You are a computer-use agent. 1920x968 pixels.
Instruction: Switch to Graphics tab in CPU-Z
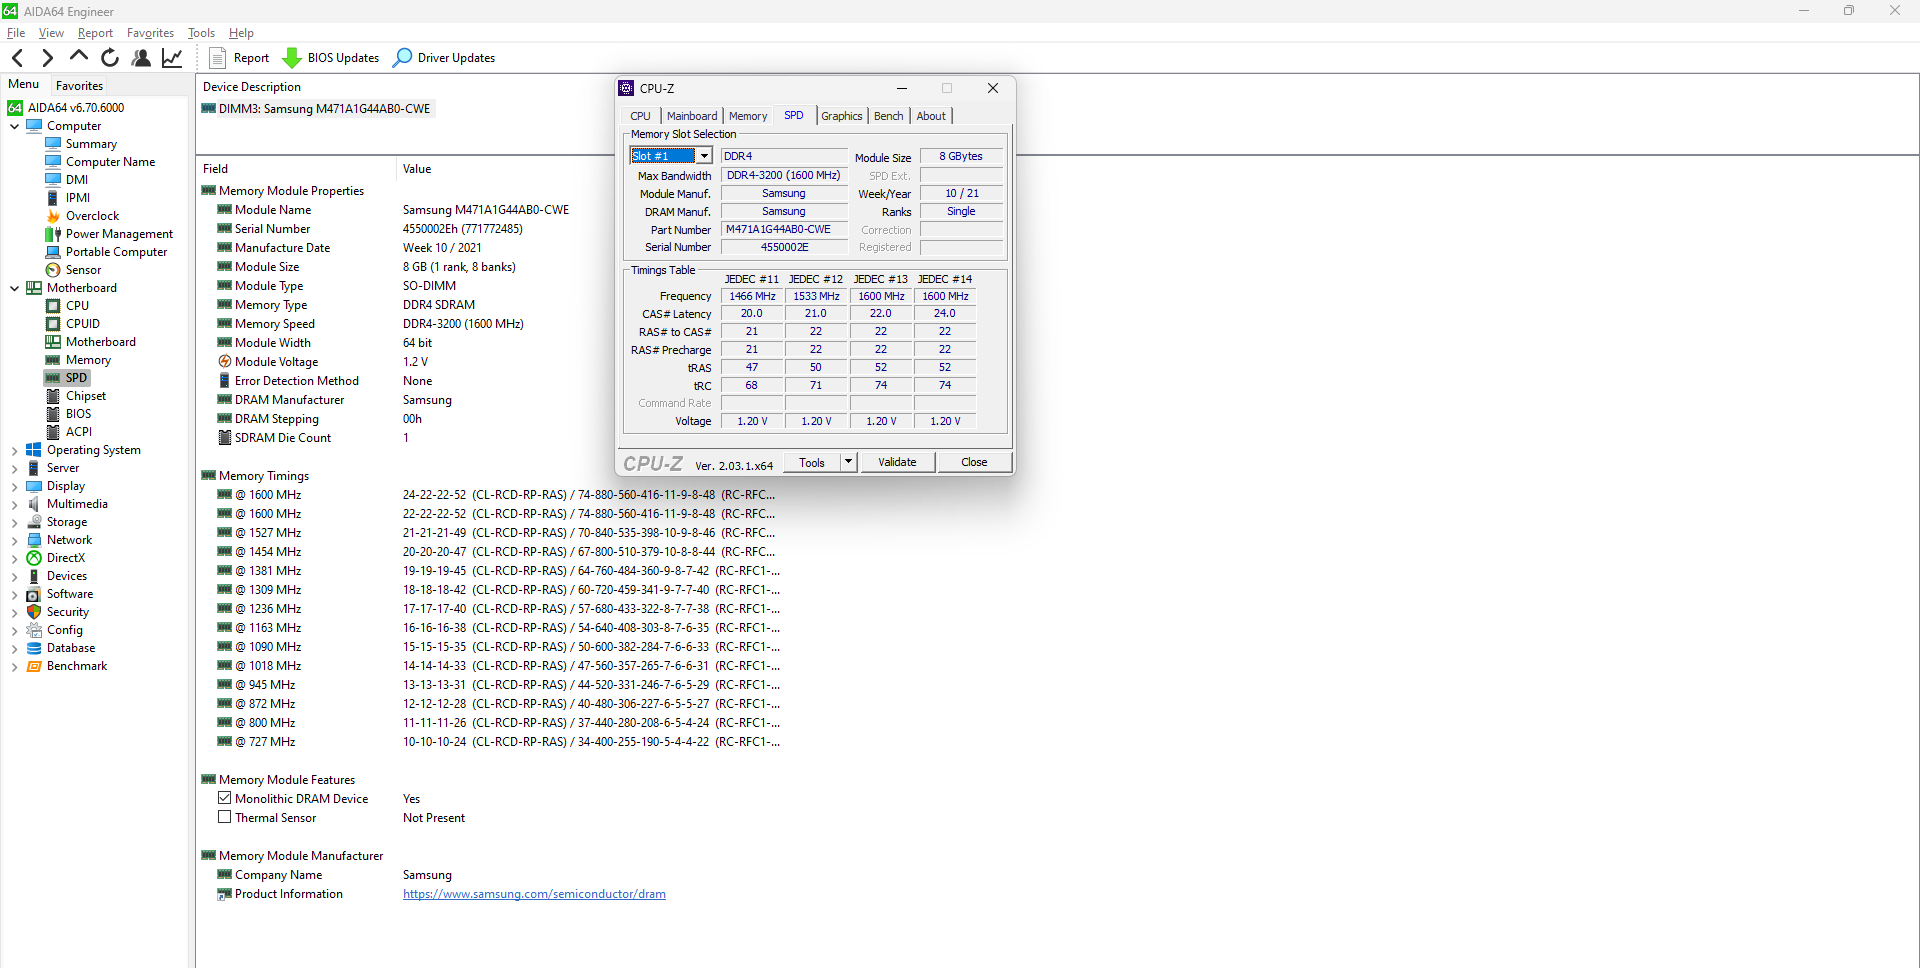pos(842,116)
